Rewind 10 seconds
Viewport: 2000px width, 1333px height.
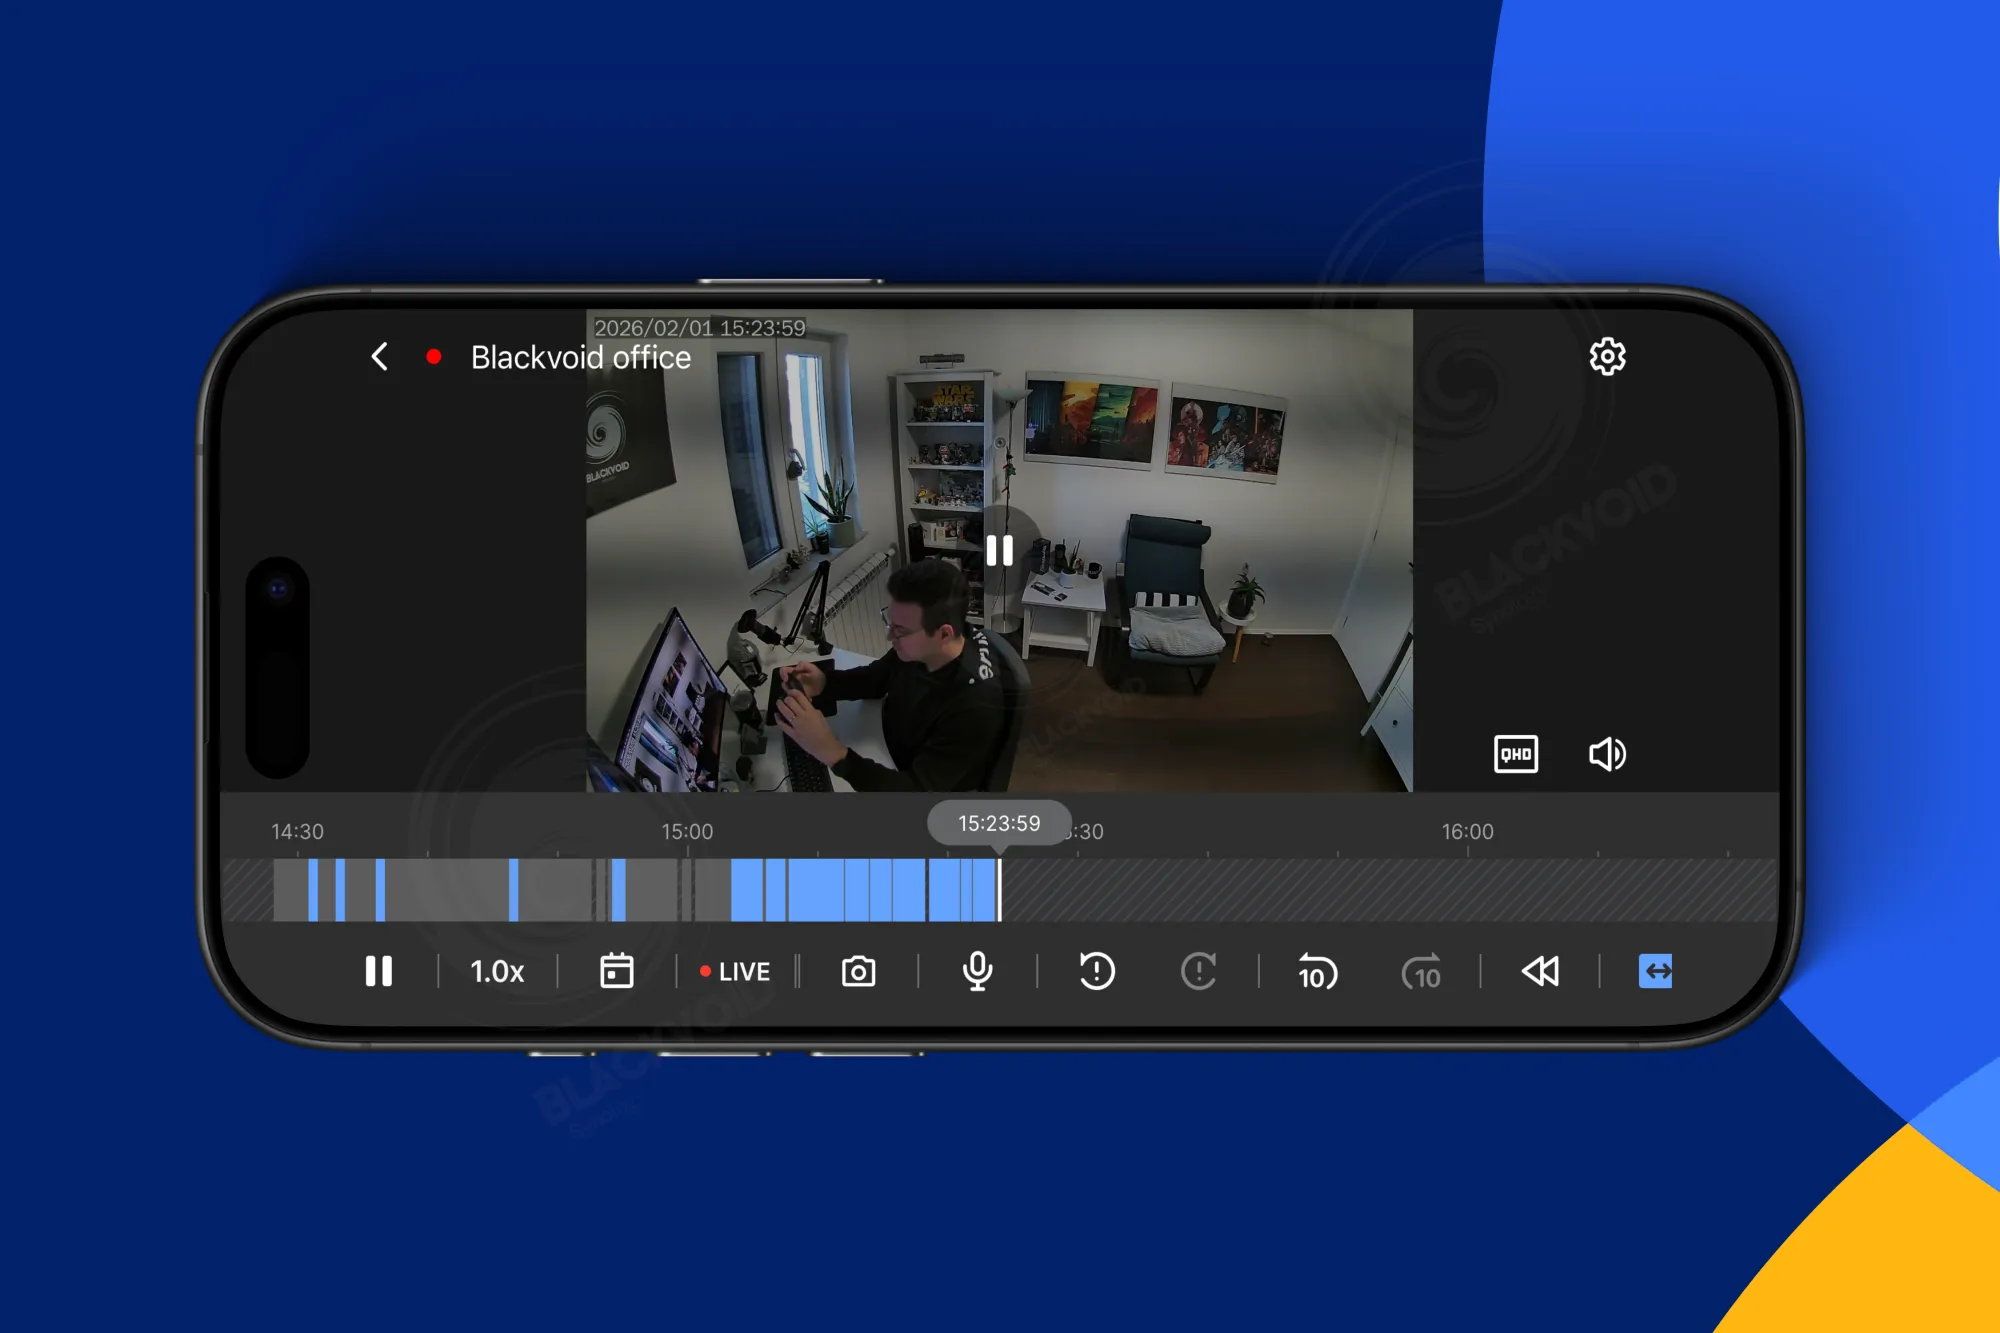tap(1317, 971)
